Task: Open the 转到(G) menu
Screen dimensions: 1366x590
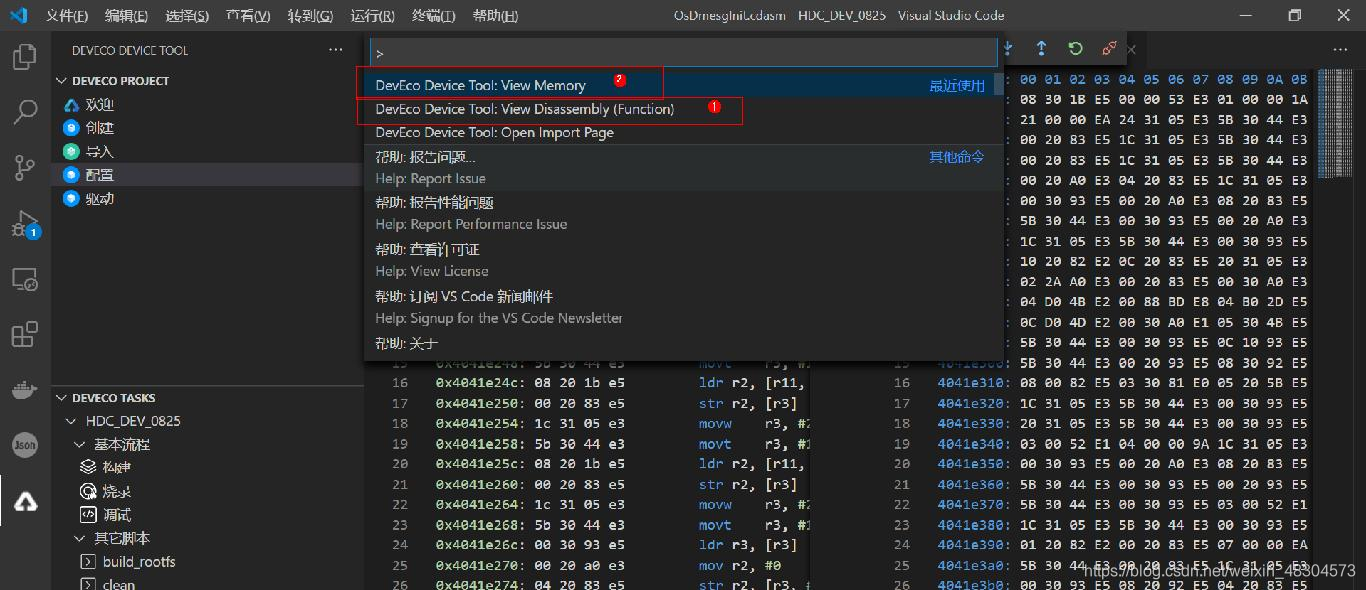Action: pyautogui.click(x=310, y=16)
